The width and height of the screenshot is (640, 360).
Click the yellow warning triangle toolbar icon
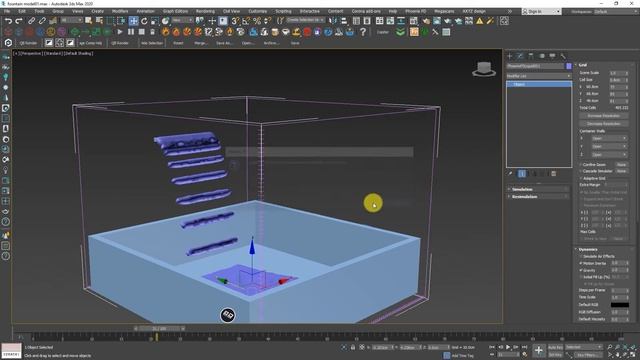(x=480, y=21)
